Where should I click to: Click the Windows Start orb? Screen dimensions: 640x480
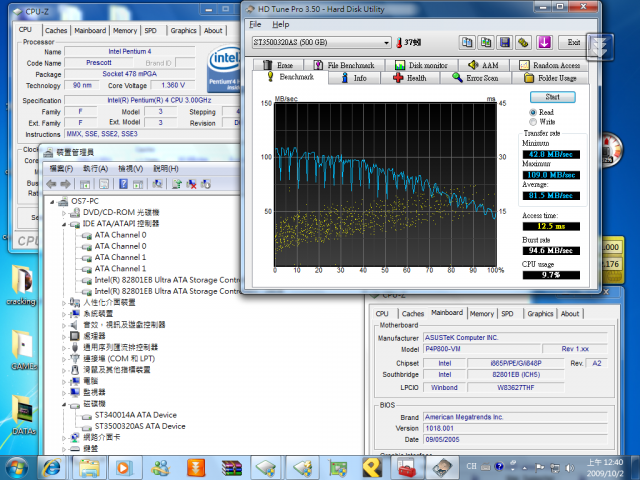[x=17, y=468]
